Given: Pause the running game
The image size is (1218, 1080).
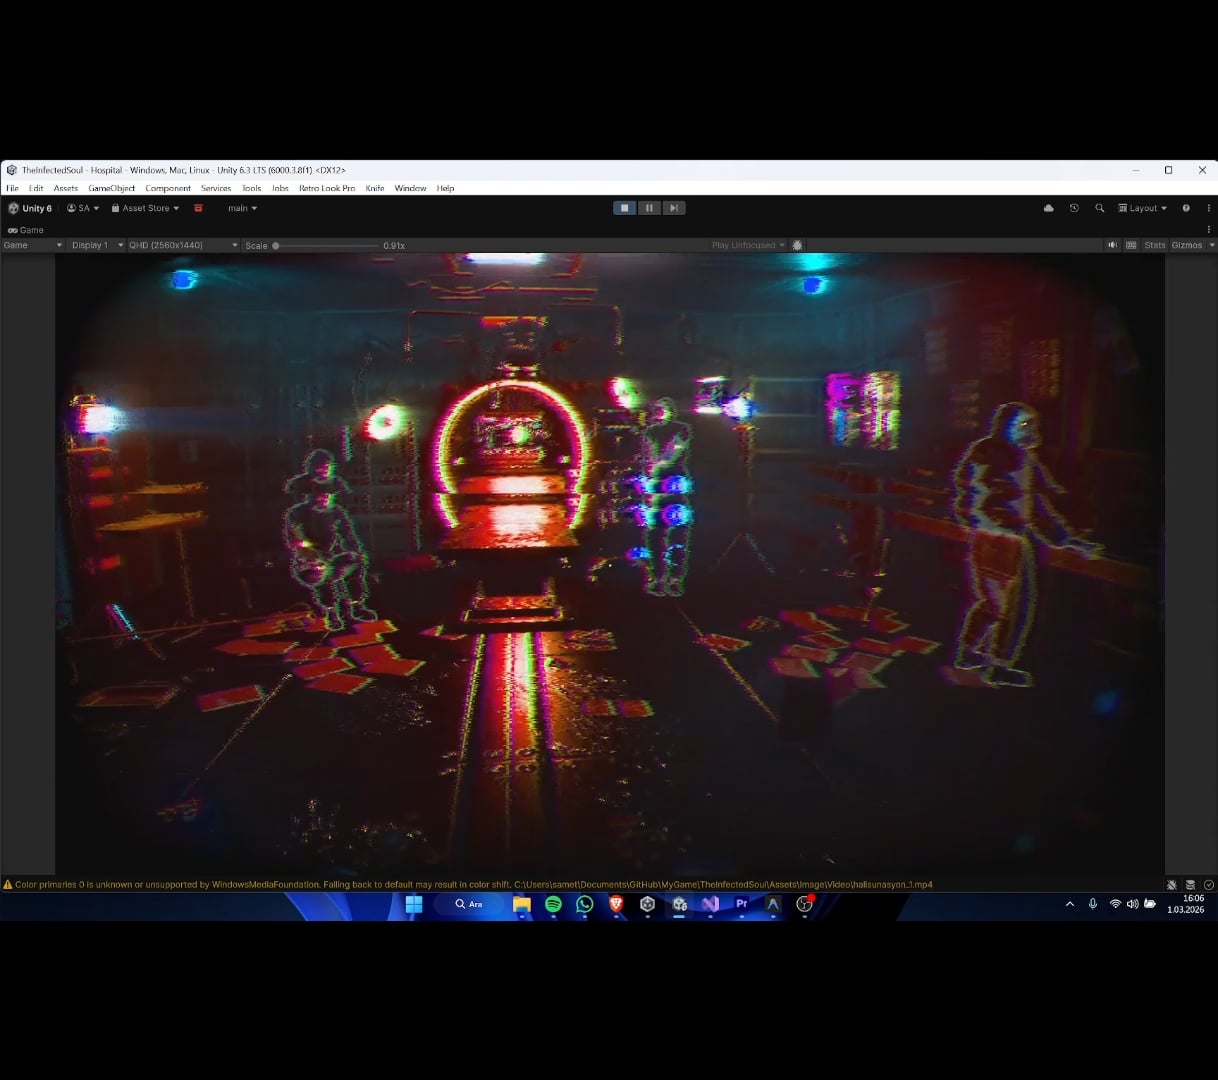Looking at the screenshot, I should coord(649,208).
